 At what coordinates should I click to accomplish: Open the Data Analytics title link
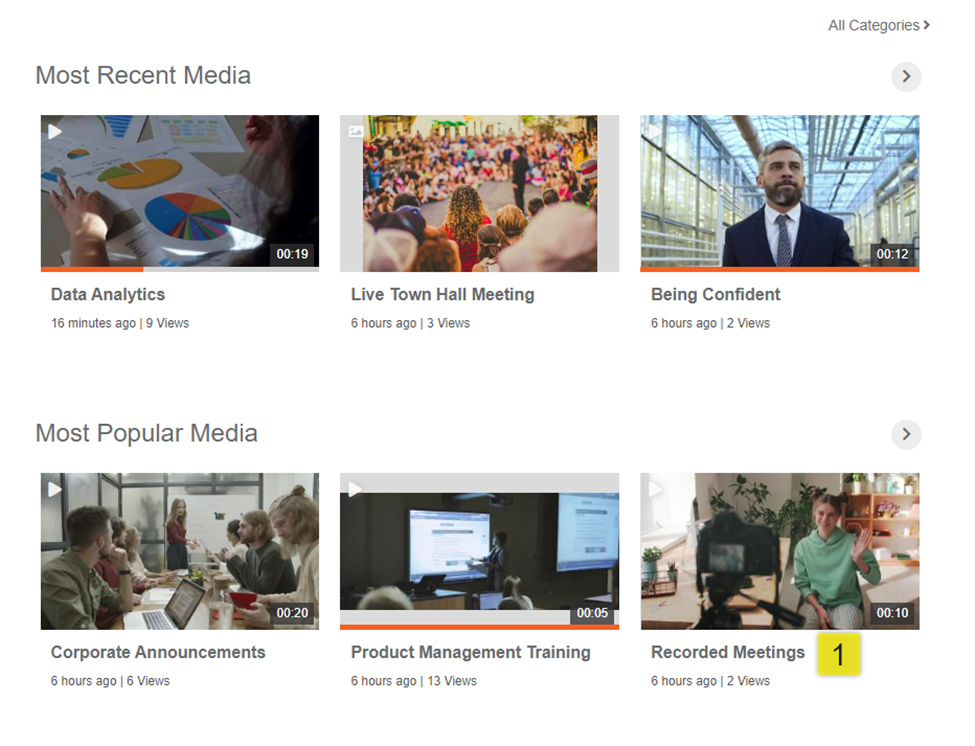click(x=108, y=295)
